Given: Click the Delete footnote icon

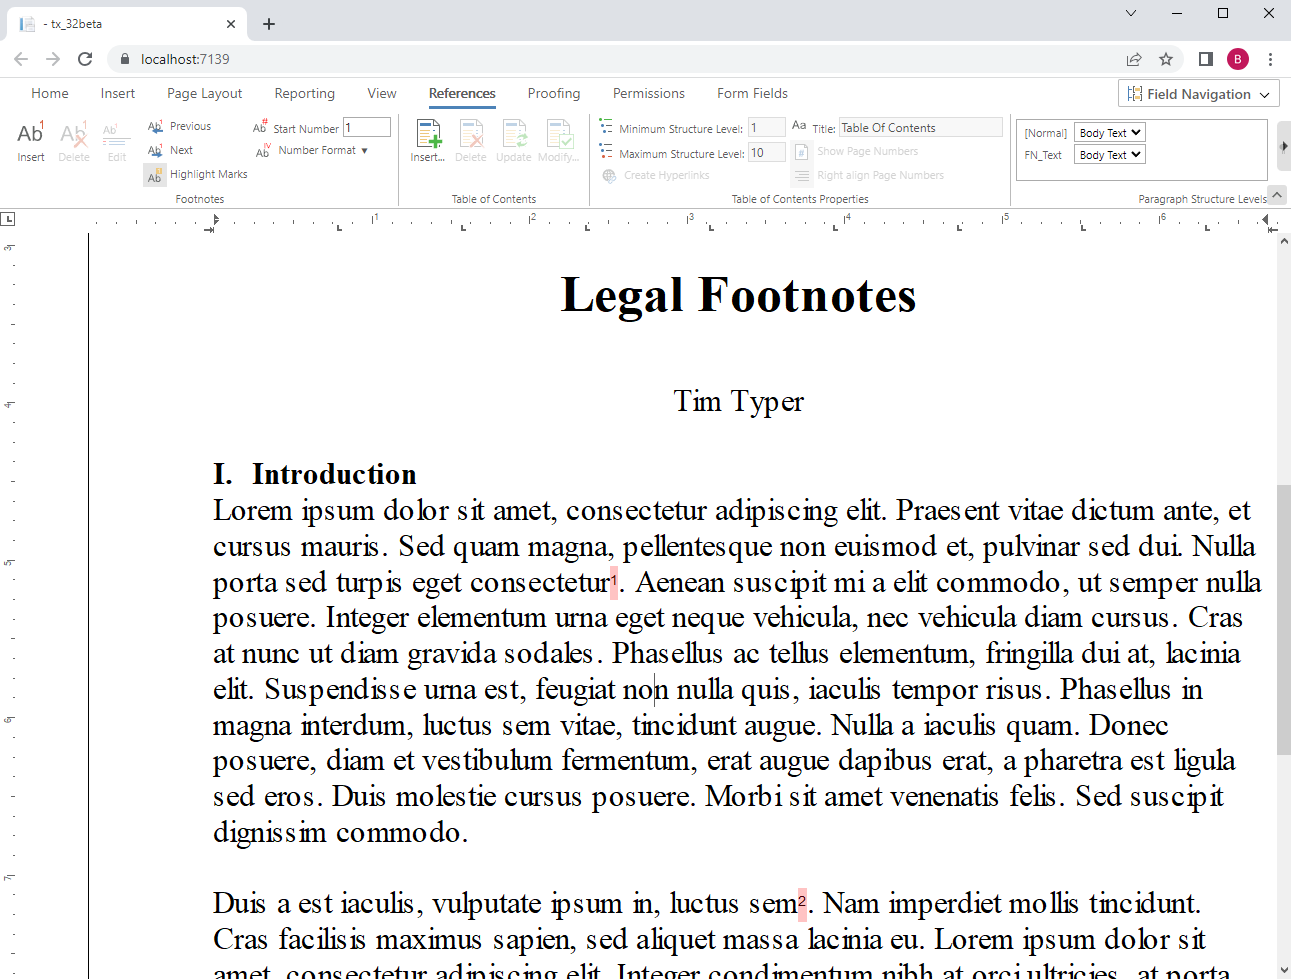Looking at the screenshot, I should click(73, 141).
